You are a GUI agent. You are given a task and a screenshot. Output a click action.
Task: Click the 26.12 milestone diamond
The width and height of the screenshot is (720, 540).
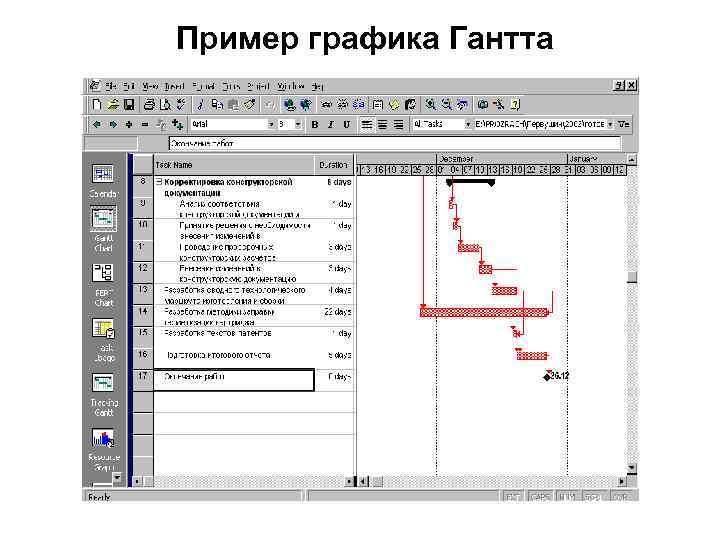tap(546, 377)
